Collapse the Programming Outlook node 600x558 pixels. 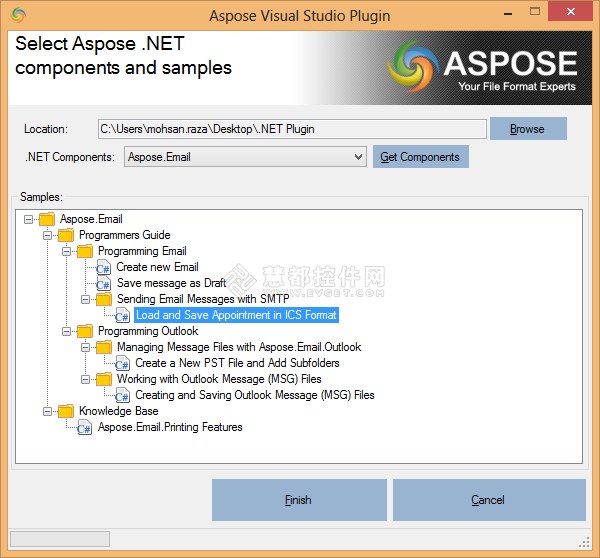(x=67, y=331)
